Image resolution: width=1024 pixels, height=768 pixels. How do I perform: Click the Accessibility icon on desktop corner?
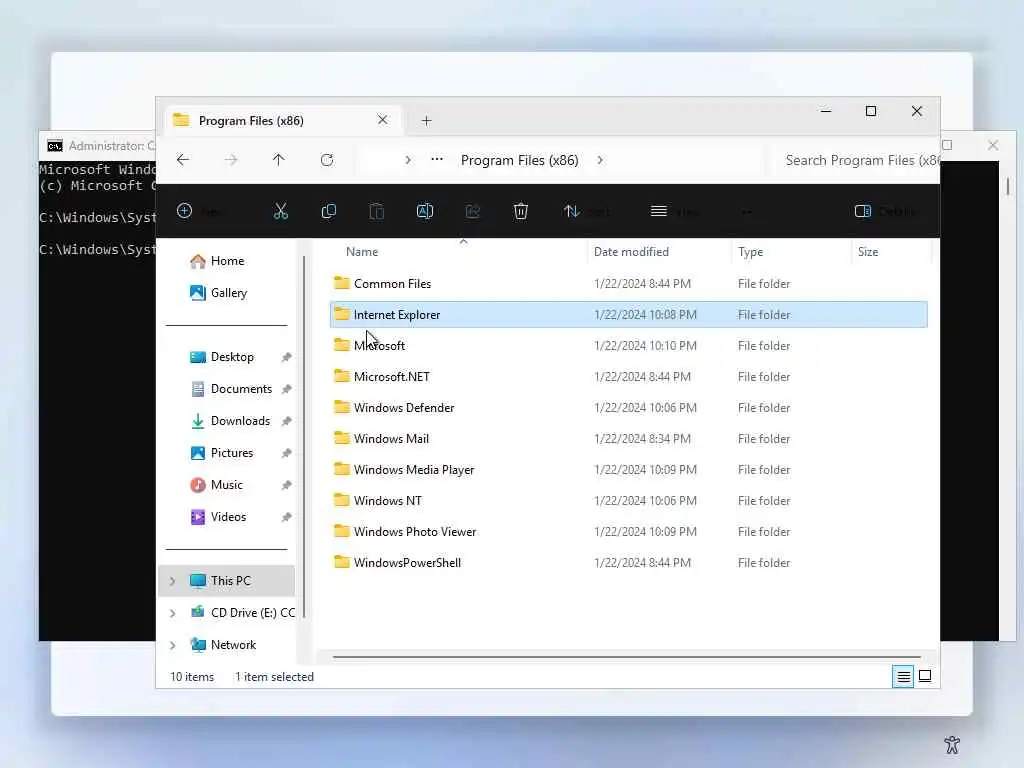click(x=952, y=745)
